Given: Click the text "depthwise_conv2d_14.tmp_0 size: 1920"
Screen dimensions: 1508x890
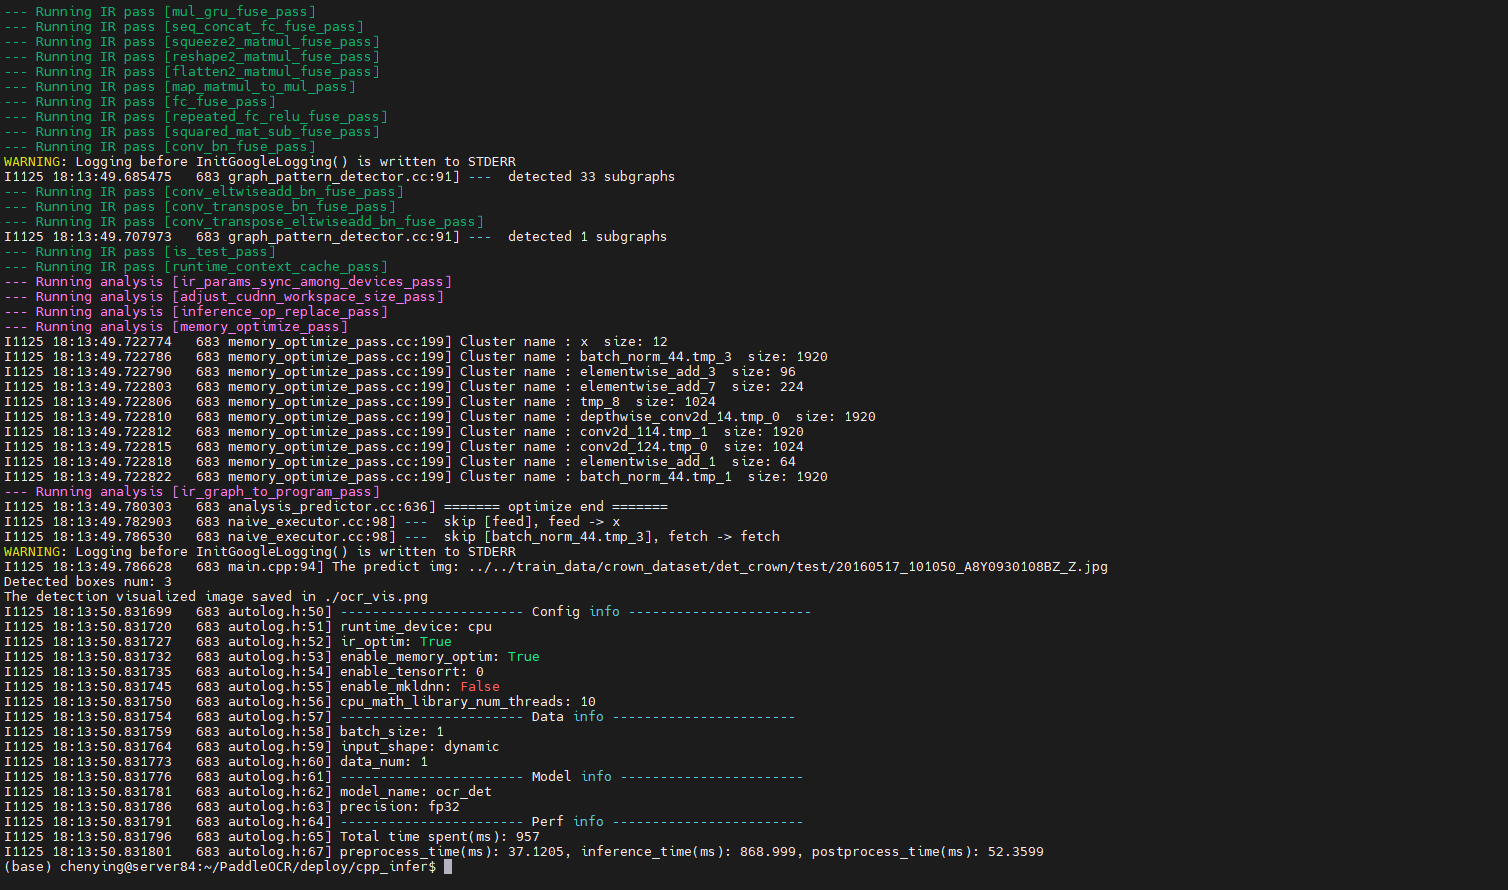Looking at the screenshot, I should [728, 417].
